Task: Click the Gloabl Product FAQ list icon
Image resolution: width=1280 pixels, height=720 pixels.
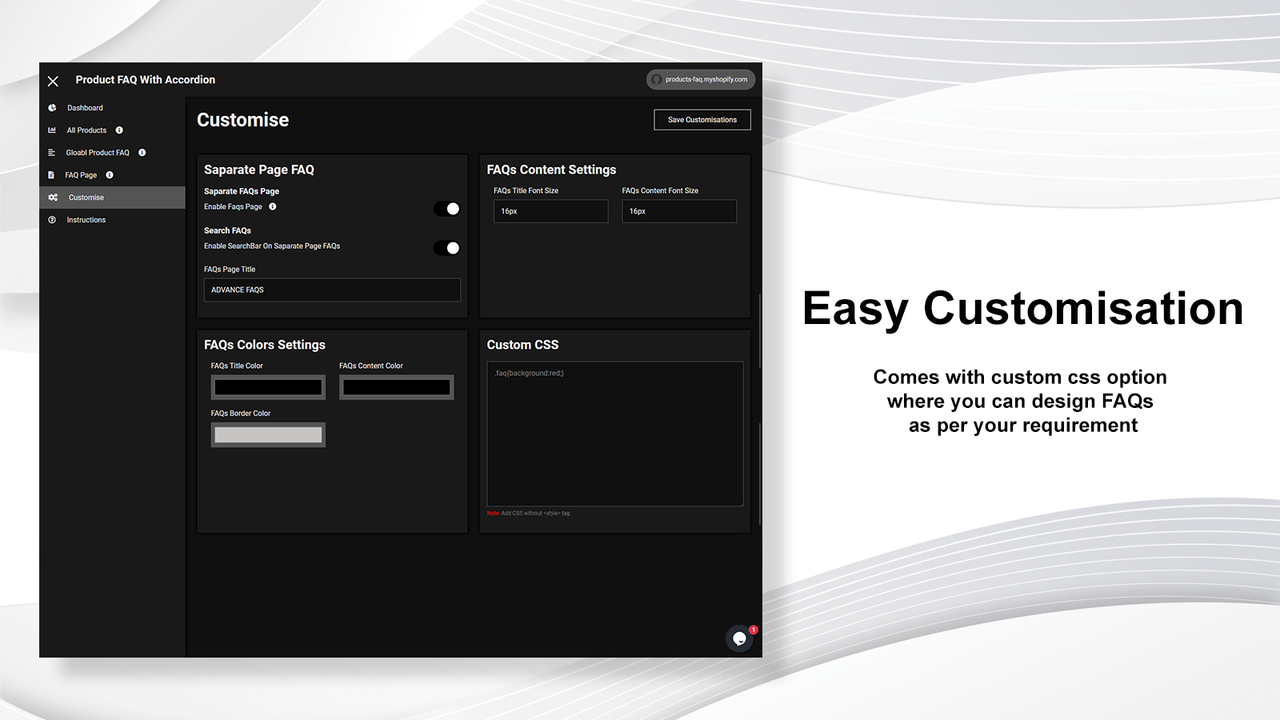Action: (x=51, y=152)
